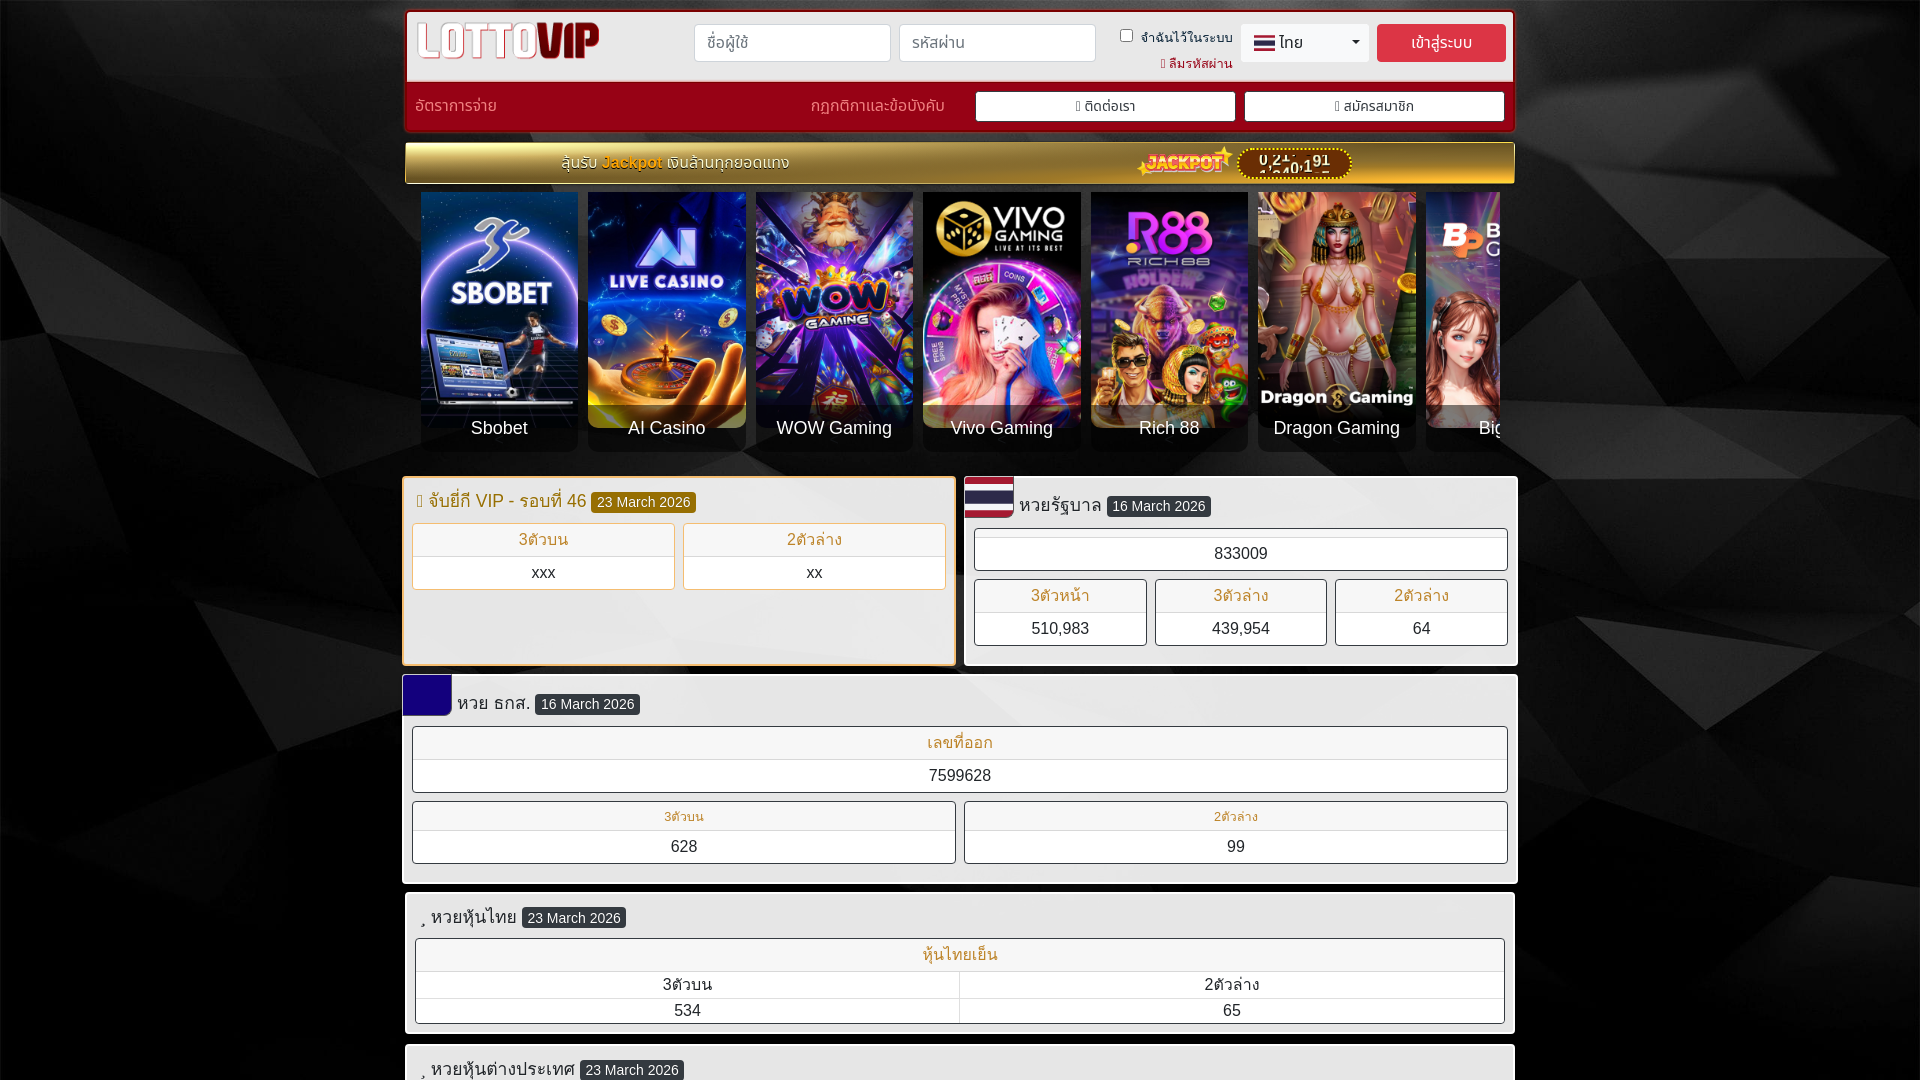Click the BAAC bottom two value 99
The width and height of the screenshot is (1920, 1080).
pyautogui.click(x=1236, y=847)
